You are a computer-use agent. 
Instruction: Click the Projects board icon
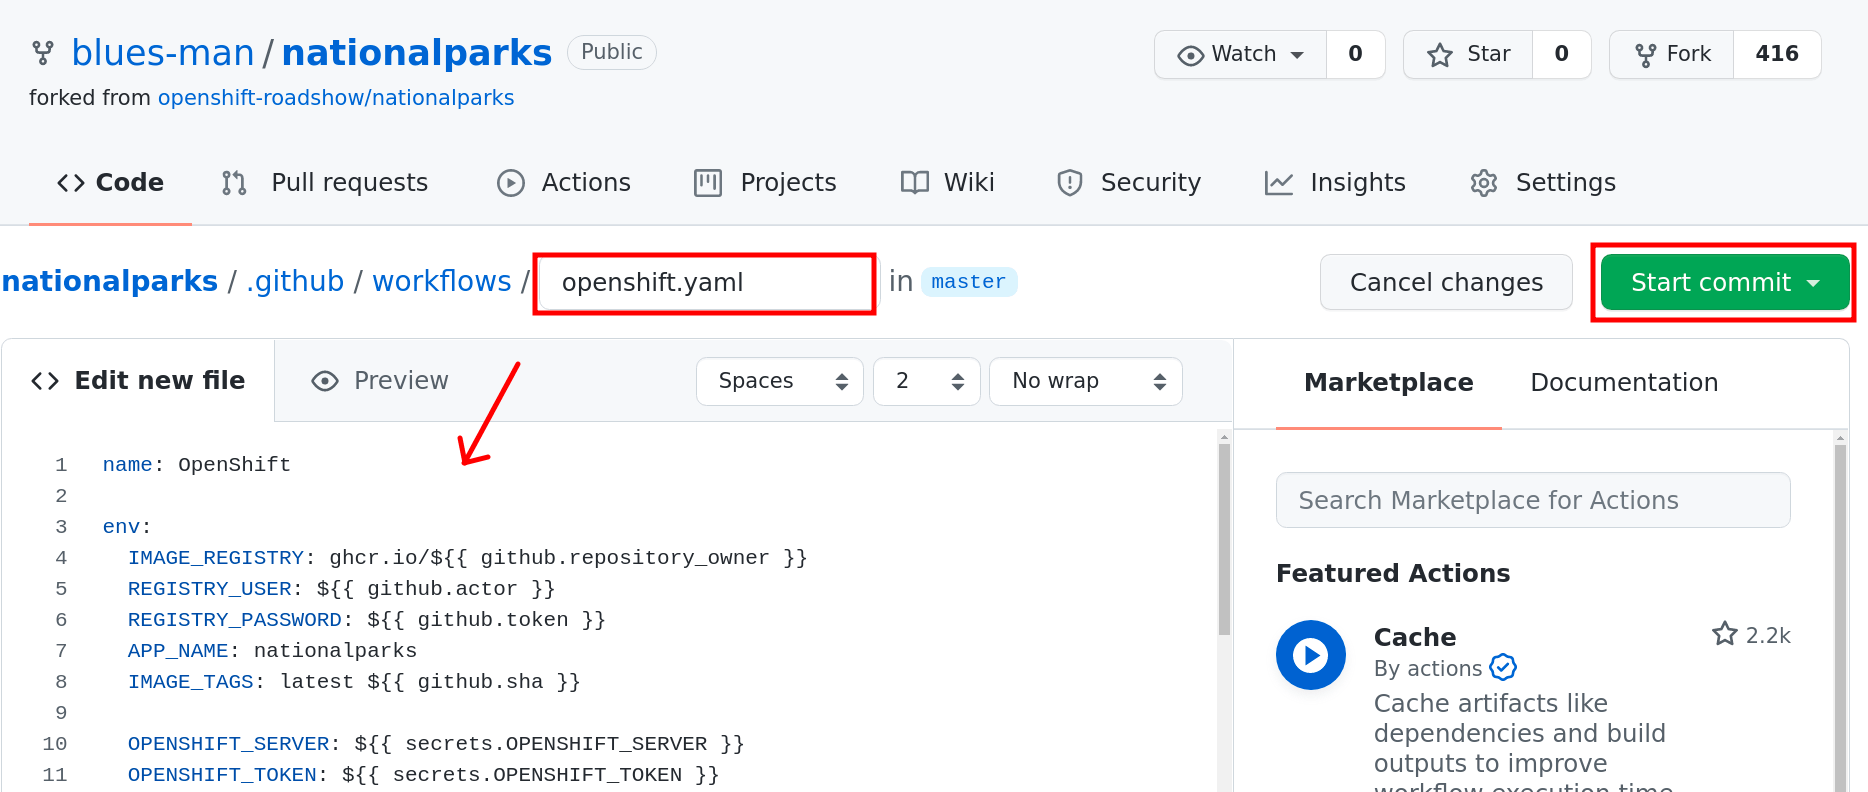(x=708, y=183)
